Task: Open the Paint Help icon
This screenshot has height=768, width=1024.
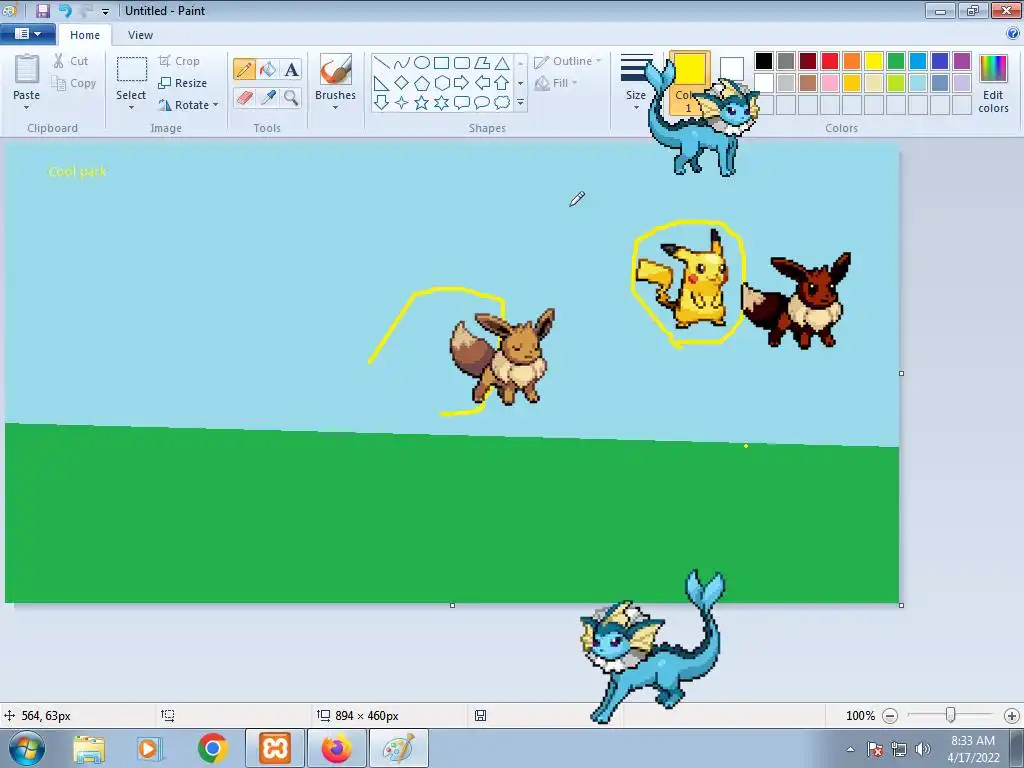Action: pos(1013,33)
